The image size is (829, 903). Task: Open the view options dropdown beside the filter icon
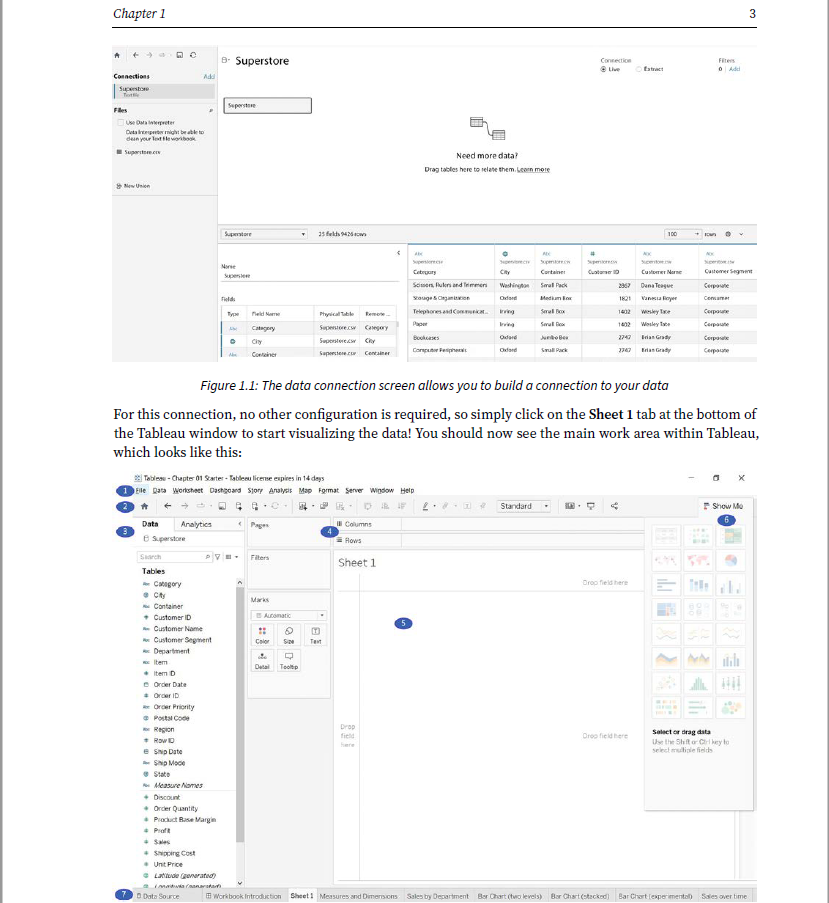(x=232, y=557)
